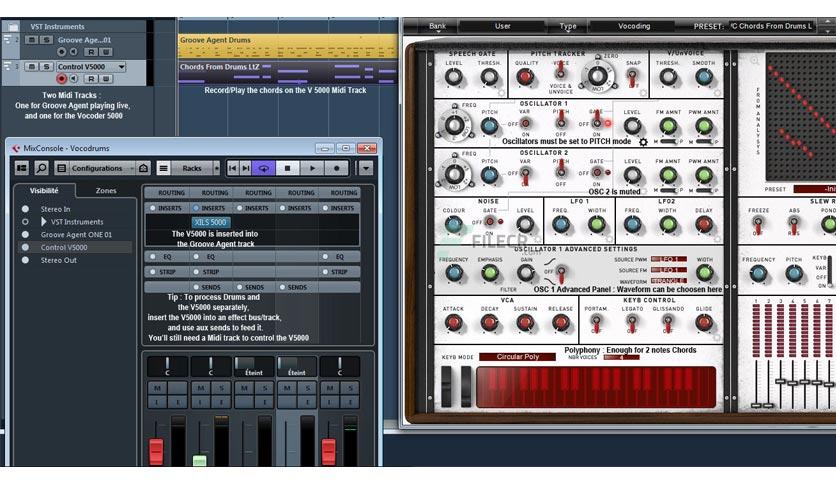The height and width of the screenshot is (484, 836).
Task: Open the Racks selector dropdown arrow
Action: (x=216, y=168)
